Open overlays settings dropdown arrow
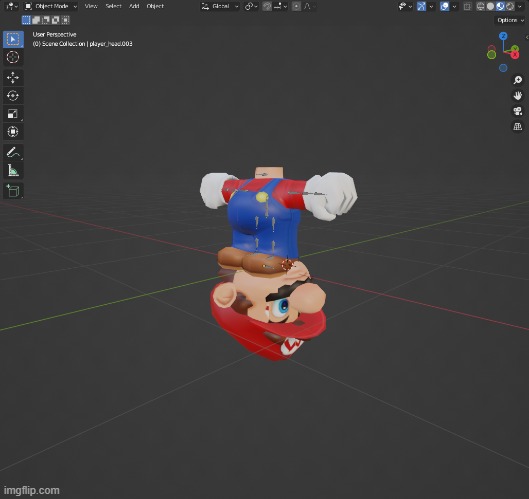 coord(454,6)
